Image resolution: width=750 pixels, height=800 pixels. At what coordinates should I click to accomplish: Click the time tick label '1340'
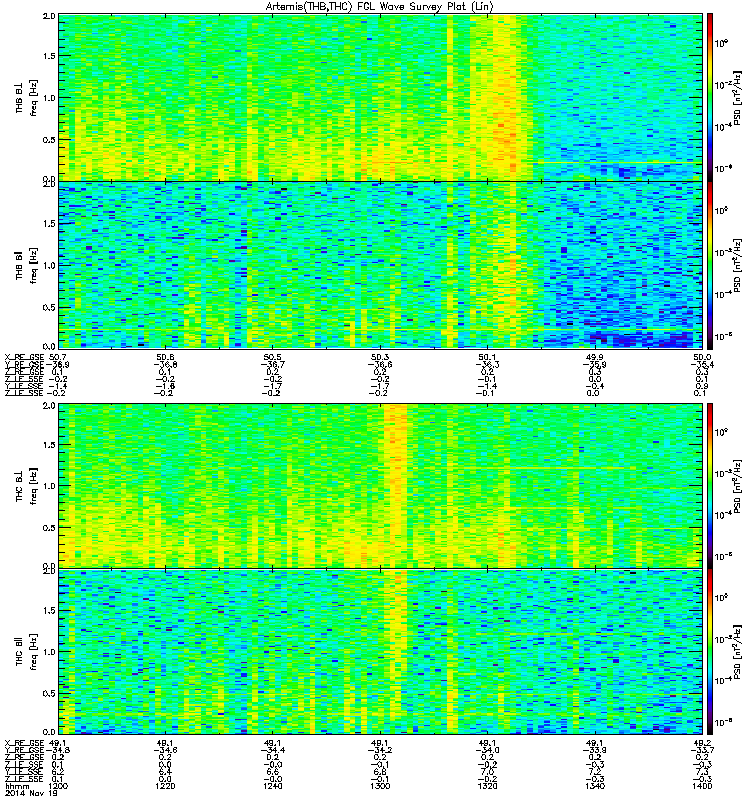point(594,786)
